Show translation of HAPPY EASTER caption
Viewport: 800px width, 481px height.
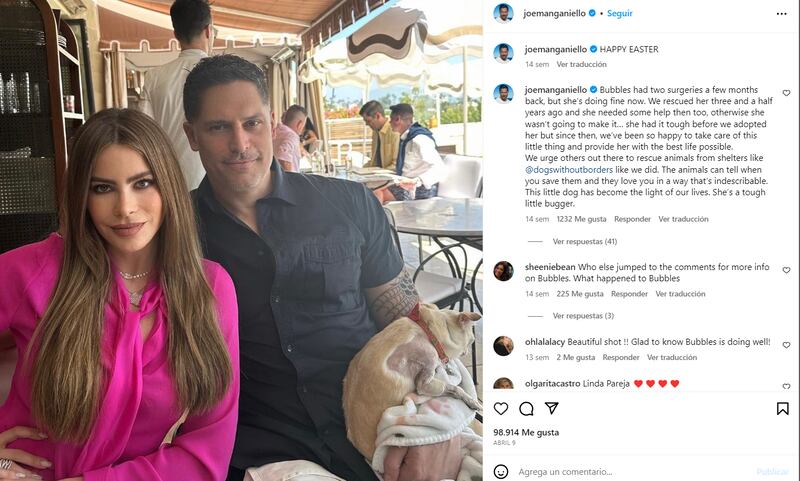point(581,64)
